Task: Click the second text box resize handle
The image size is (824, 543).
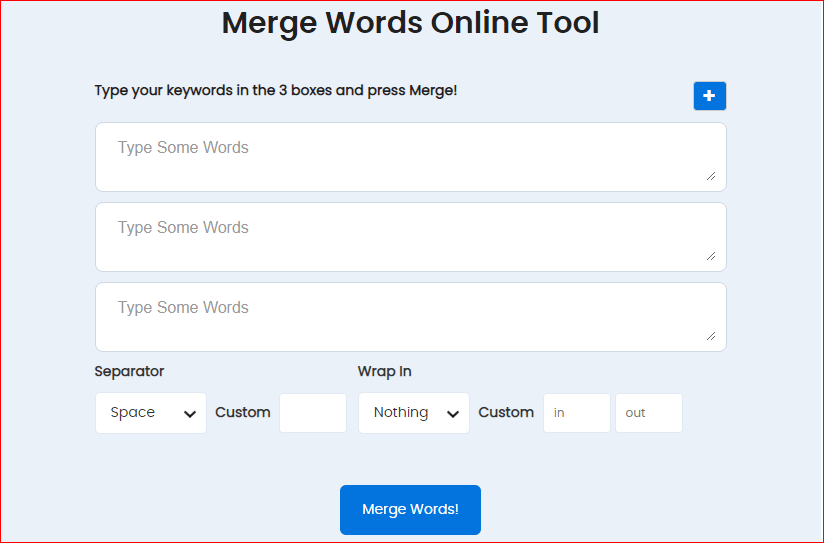Action: pyautogui.click(x=711, y=256)
